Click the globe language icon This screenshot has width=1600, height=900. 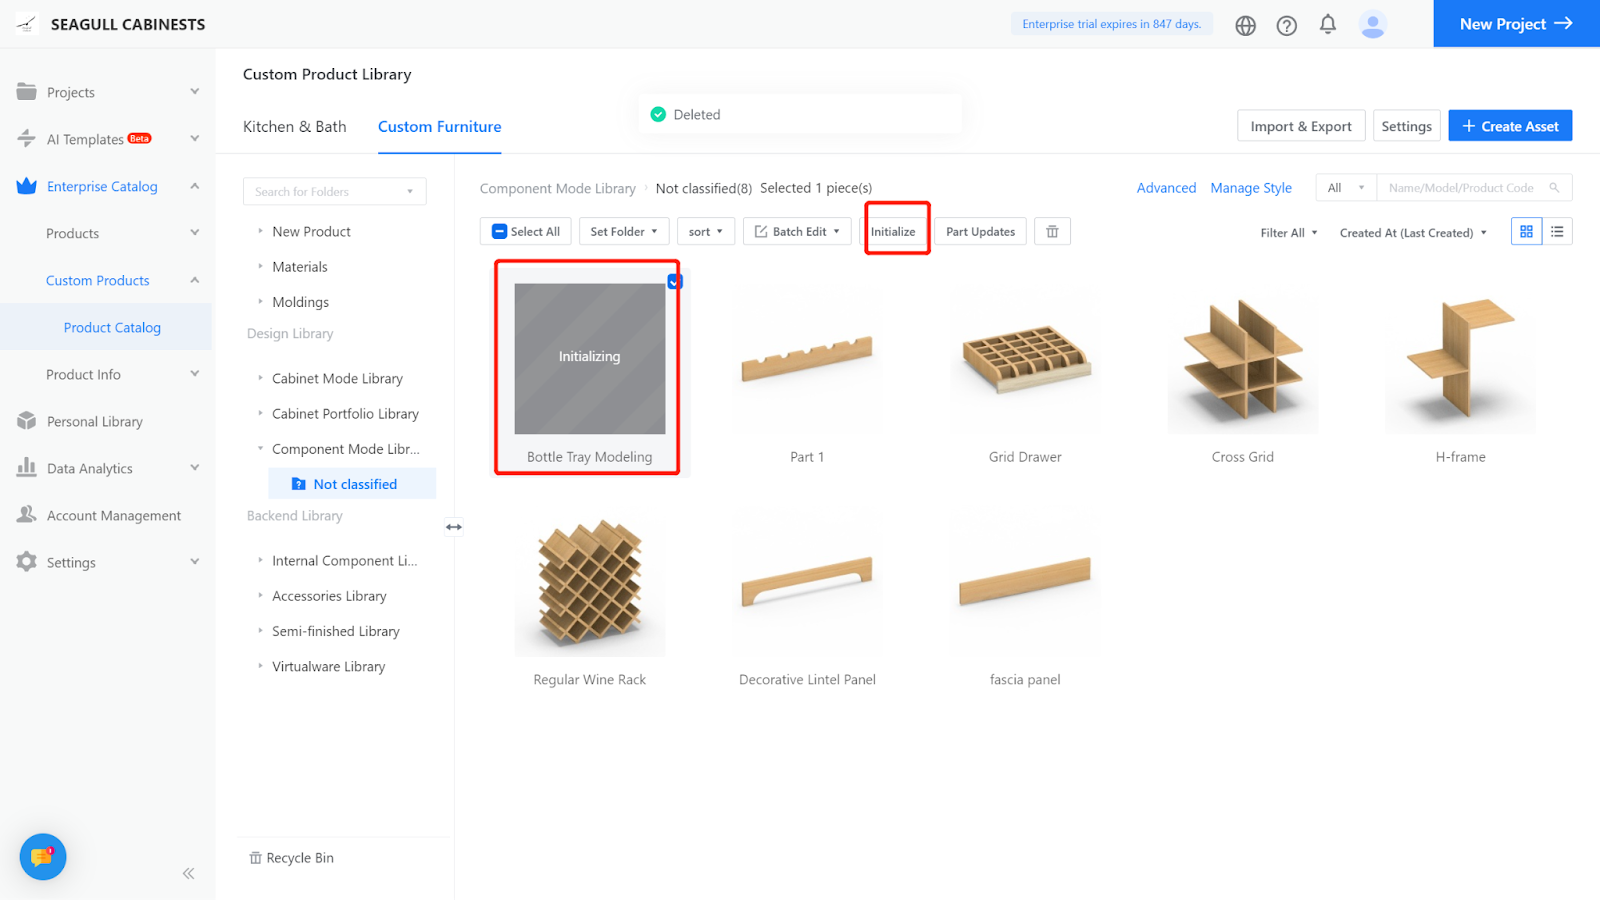coord(1245,26)
